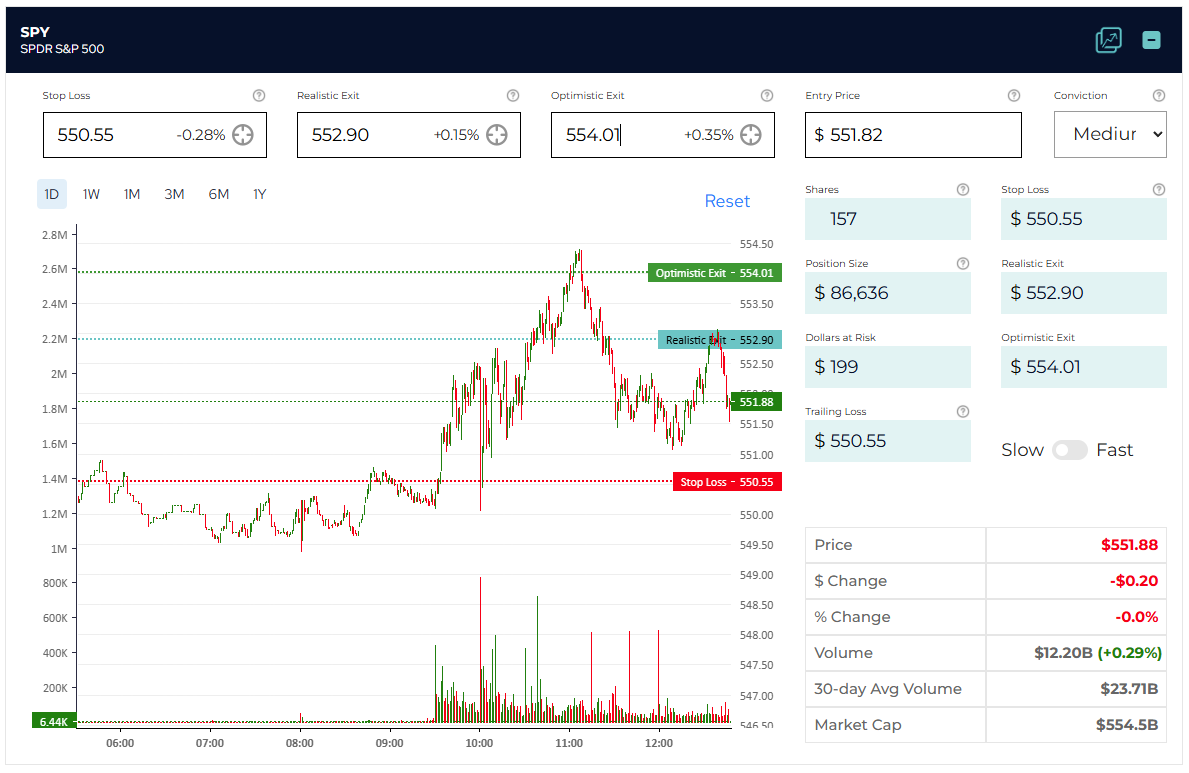1189x773 pixels.
Task: Open help icon next to Conviction
Action: (1159, 96)
